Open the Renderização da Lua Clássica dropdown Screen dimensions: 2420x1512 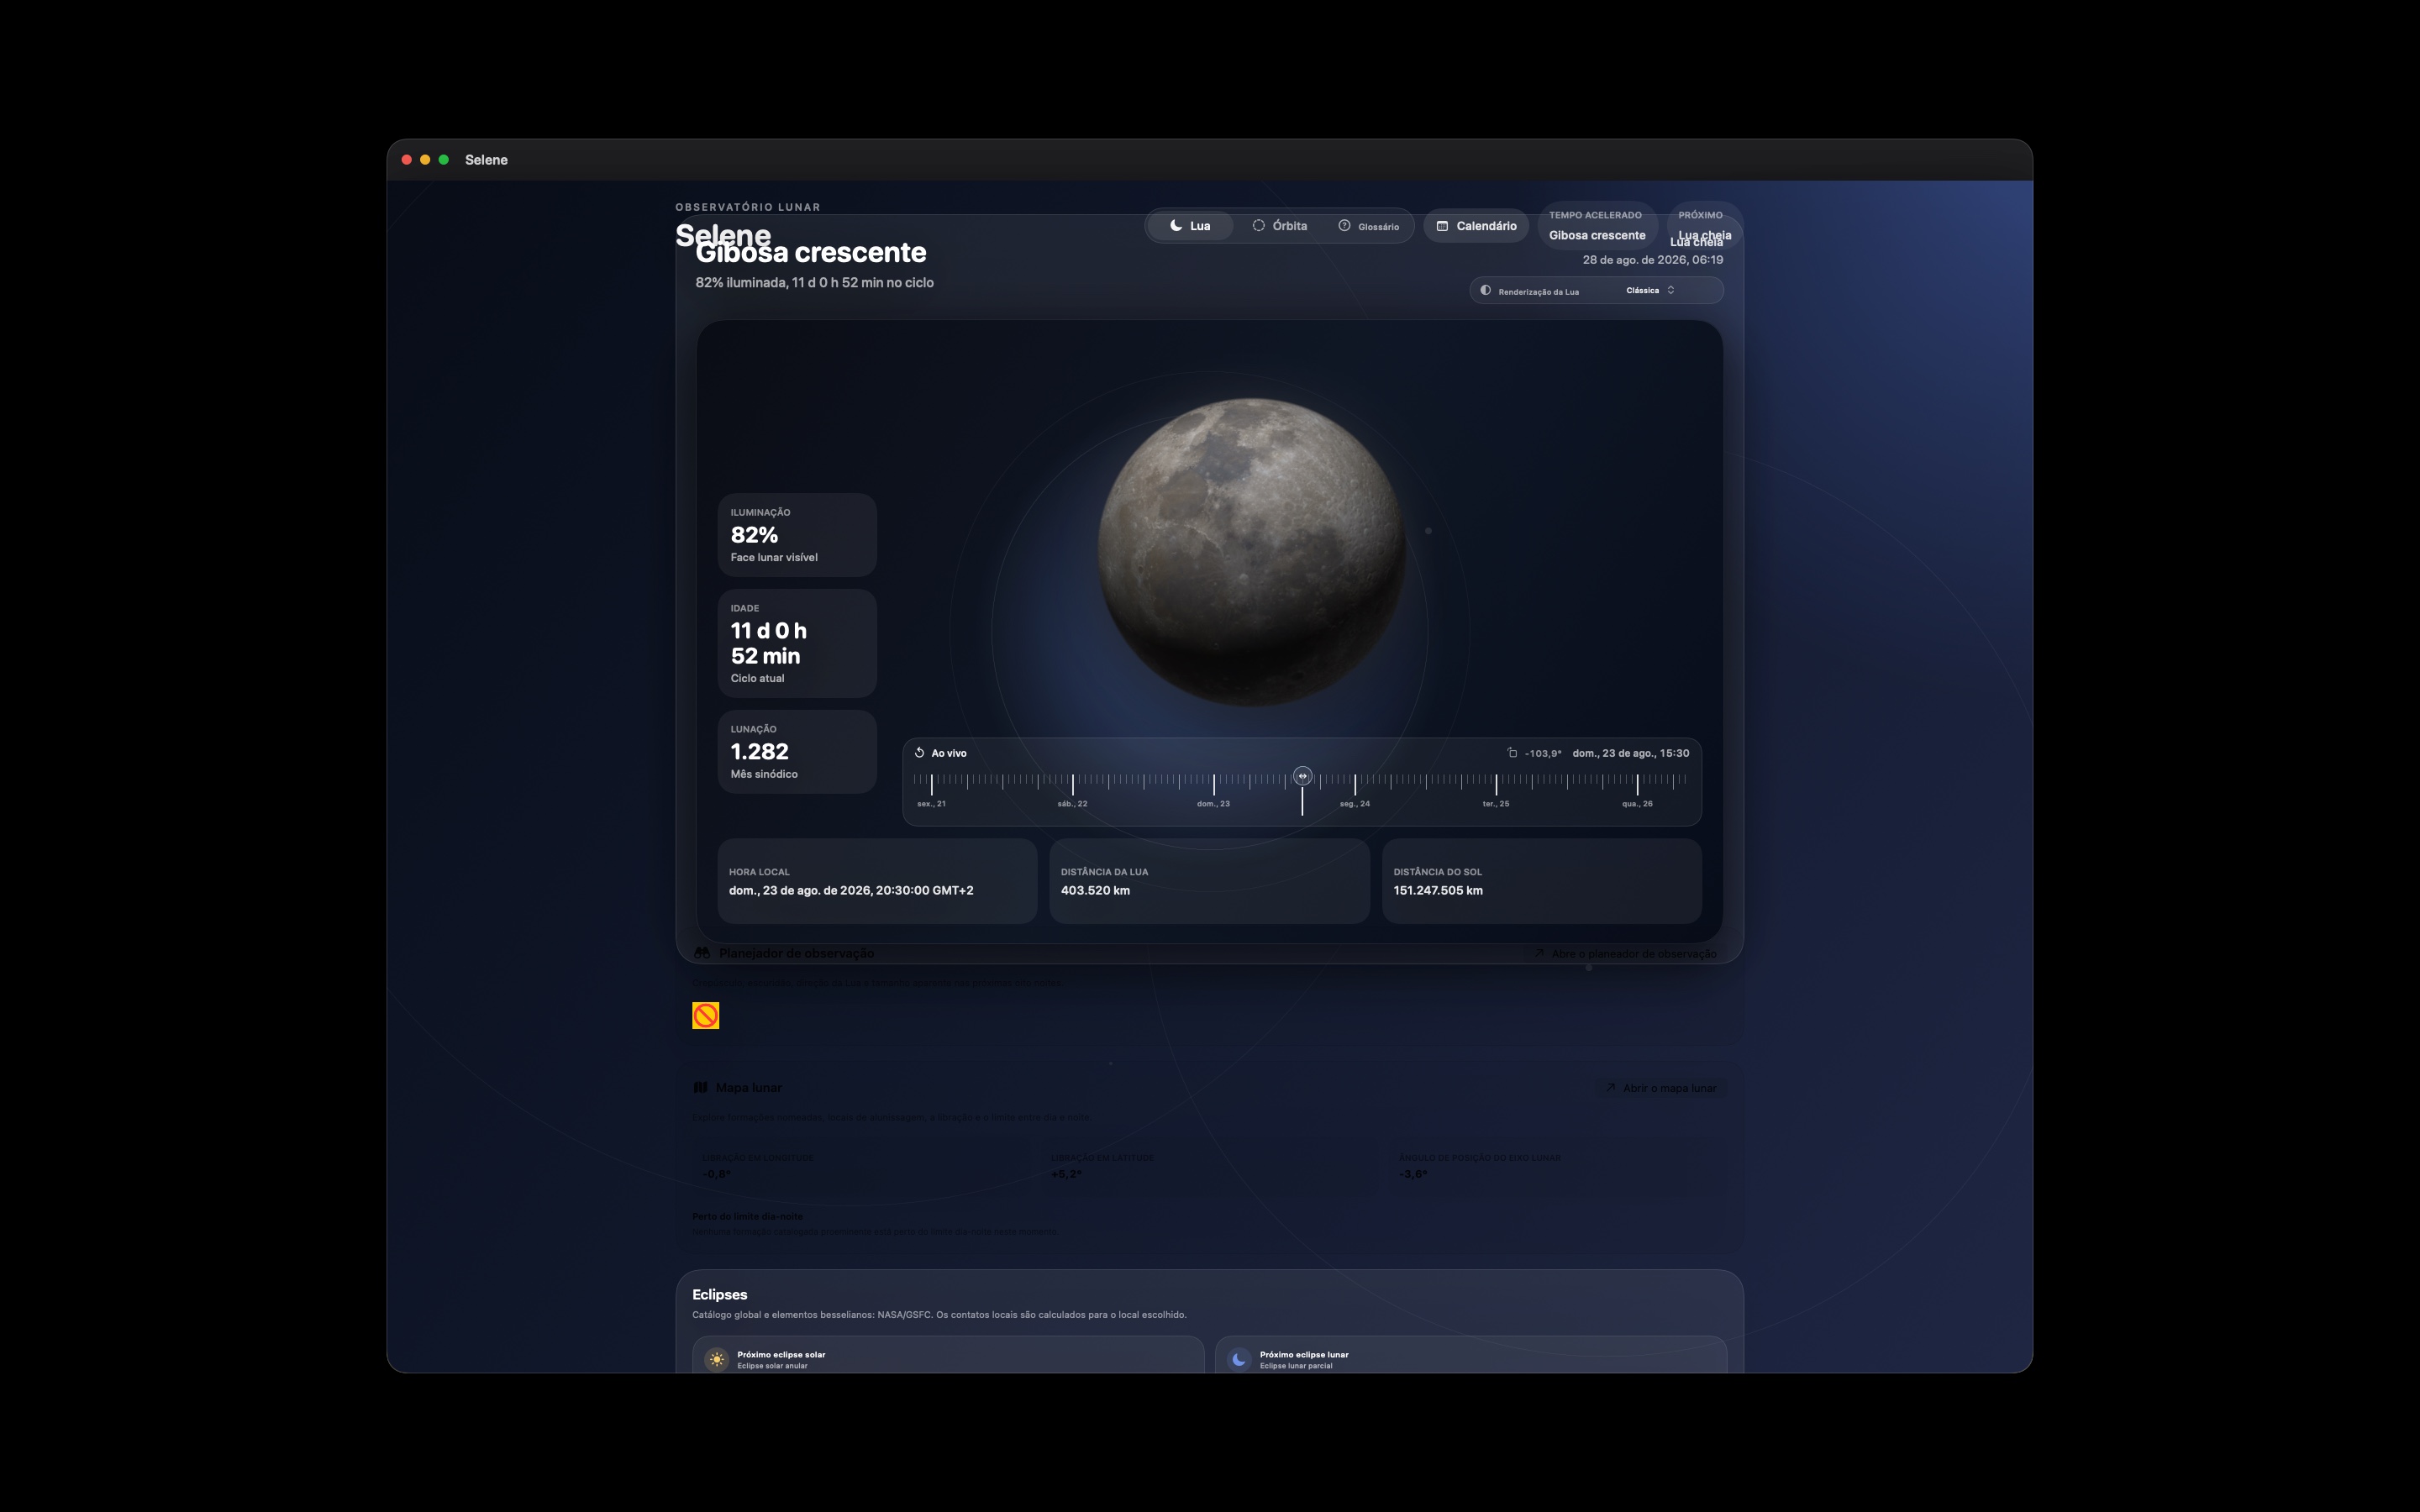[1596, 291]
